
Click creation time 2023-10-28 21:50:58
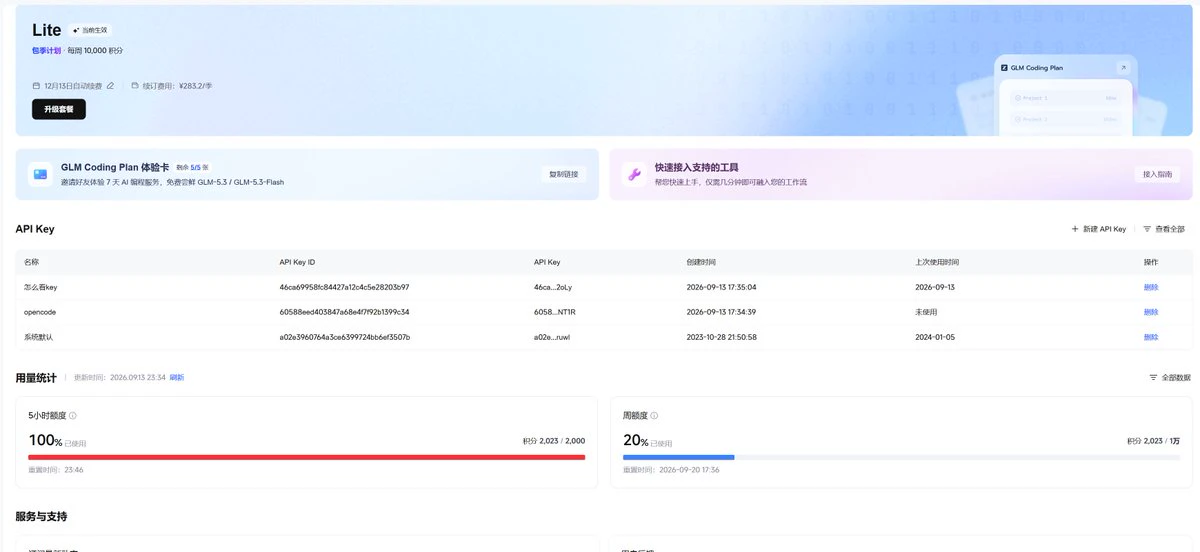click(x=721, y=337)
